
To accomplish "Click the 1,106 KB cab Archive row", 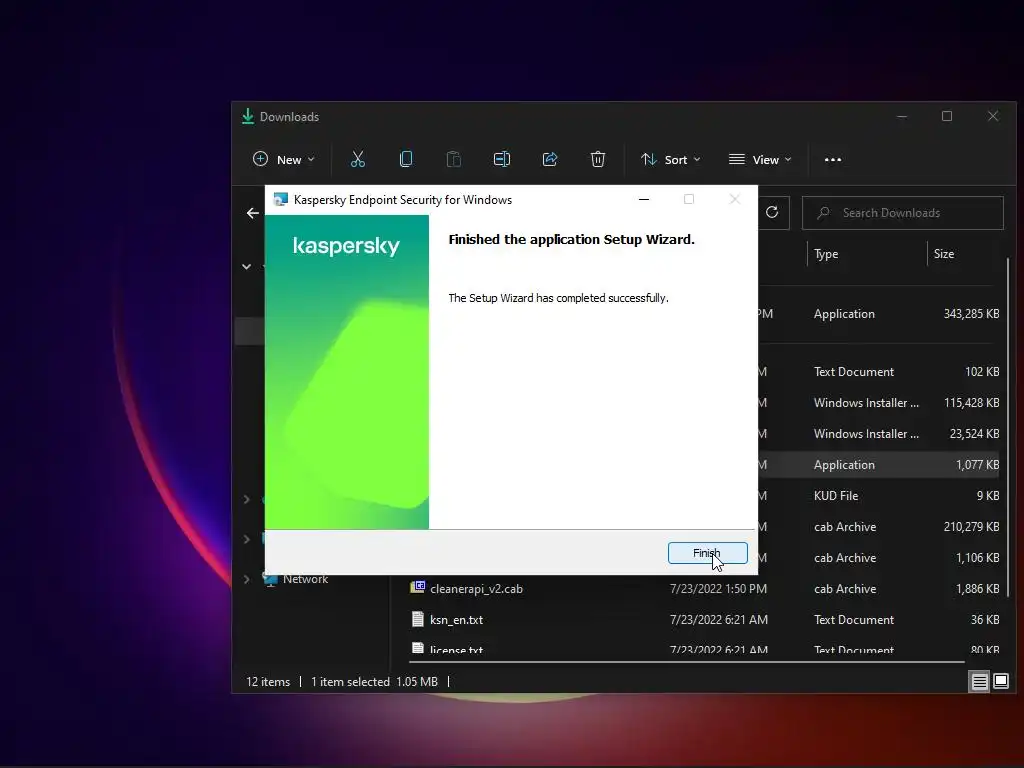I will pos(879,558).
